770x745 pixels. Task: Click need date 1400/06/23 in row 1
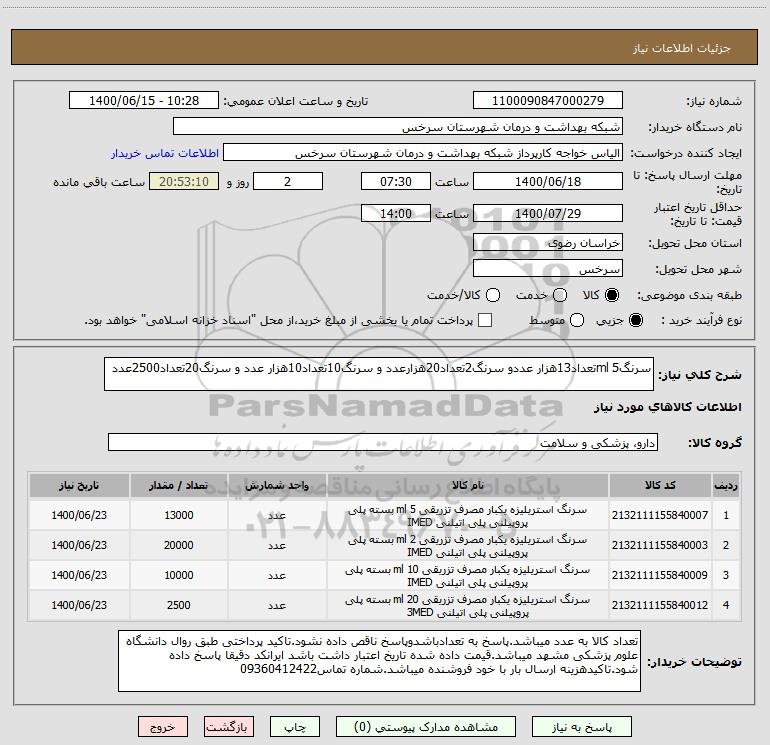point(79,515)
